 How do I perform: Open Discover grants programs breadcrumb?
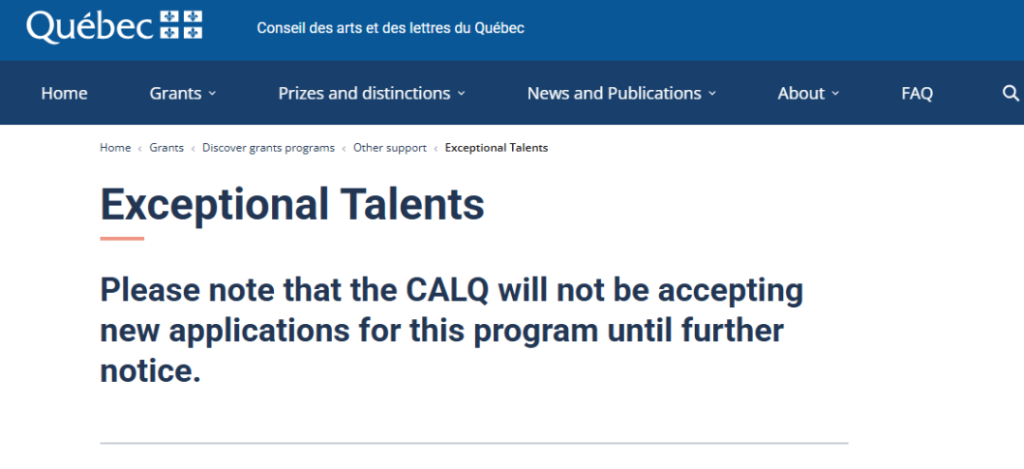pyautogui.click(x=268, y=148)
